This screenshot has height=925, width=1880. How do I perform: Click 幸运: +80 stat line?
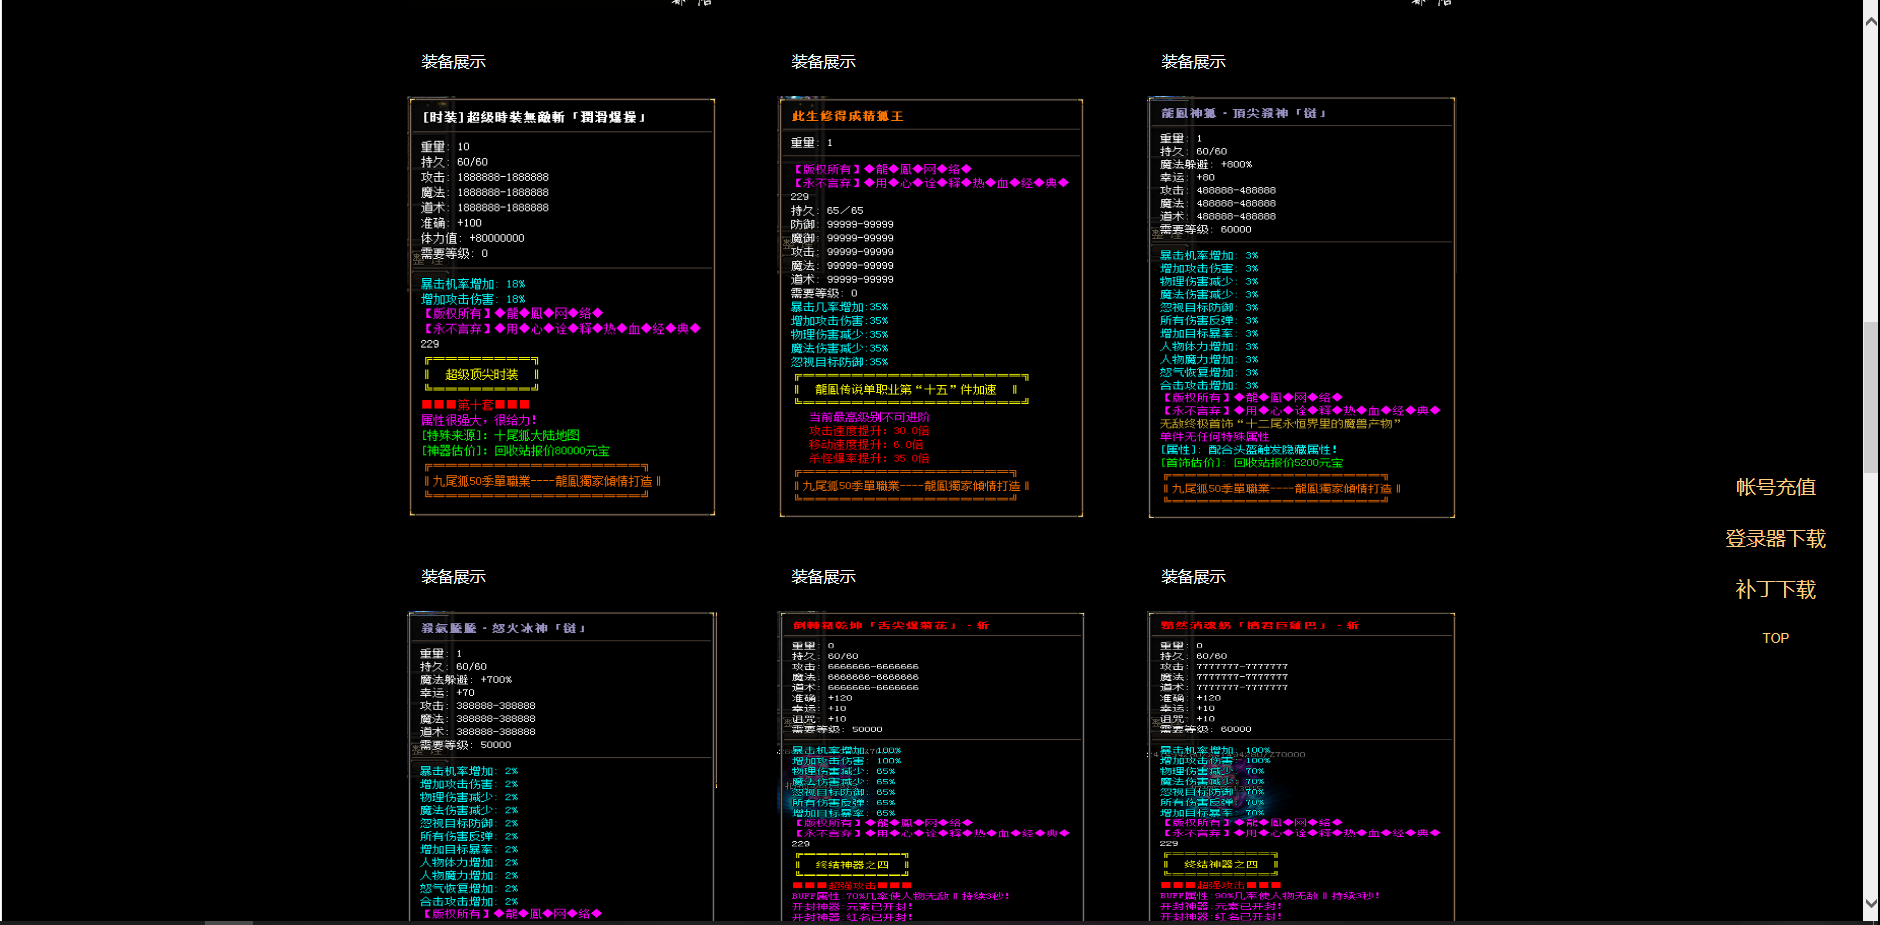[x=1186, y=177]
